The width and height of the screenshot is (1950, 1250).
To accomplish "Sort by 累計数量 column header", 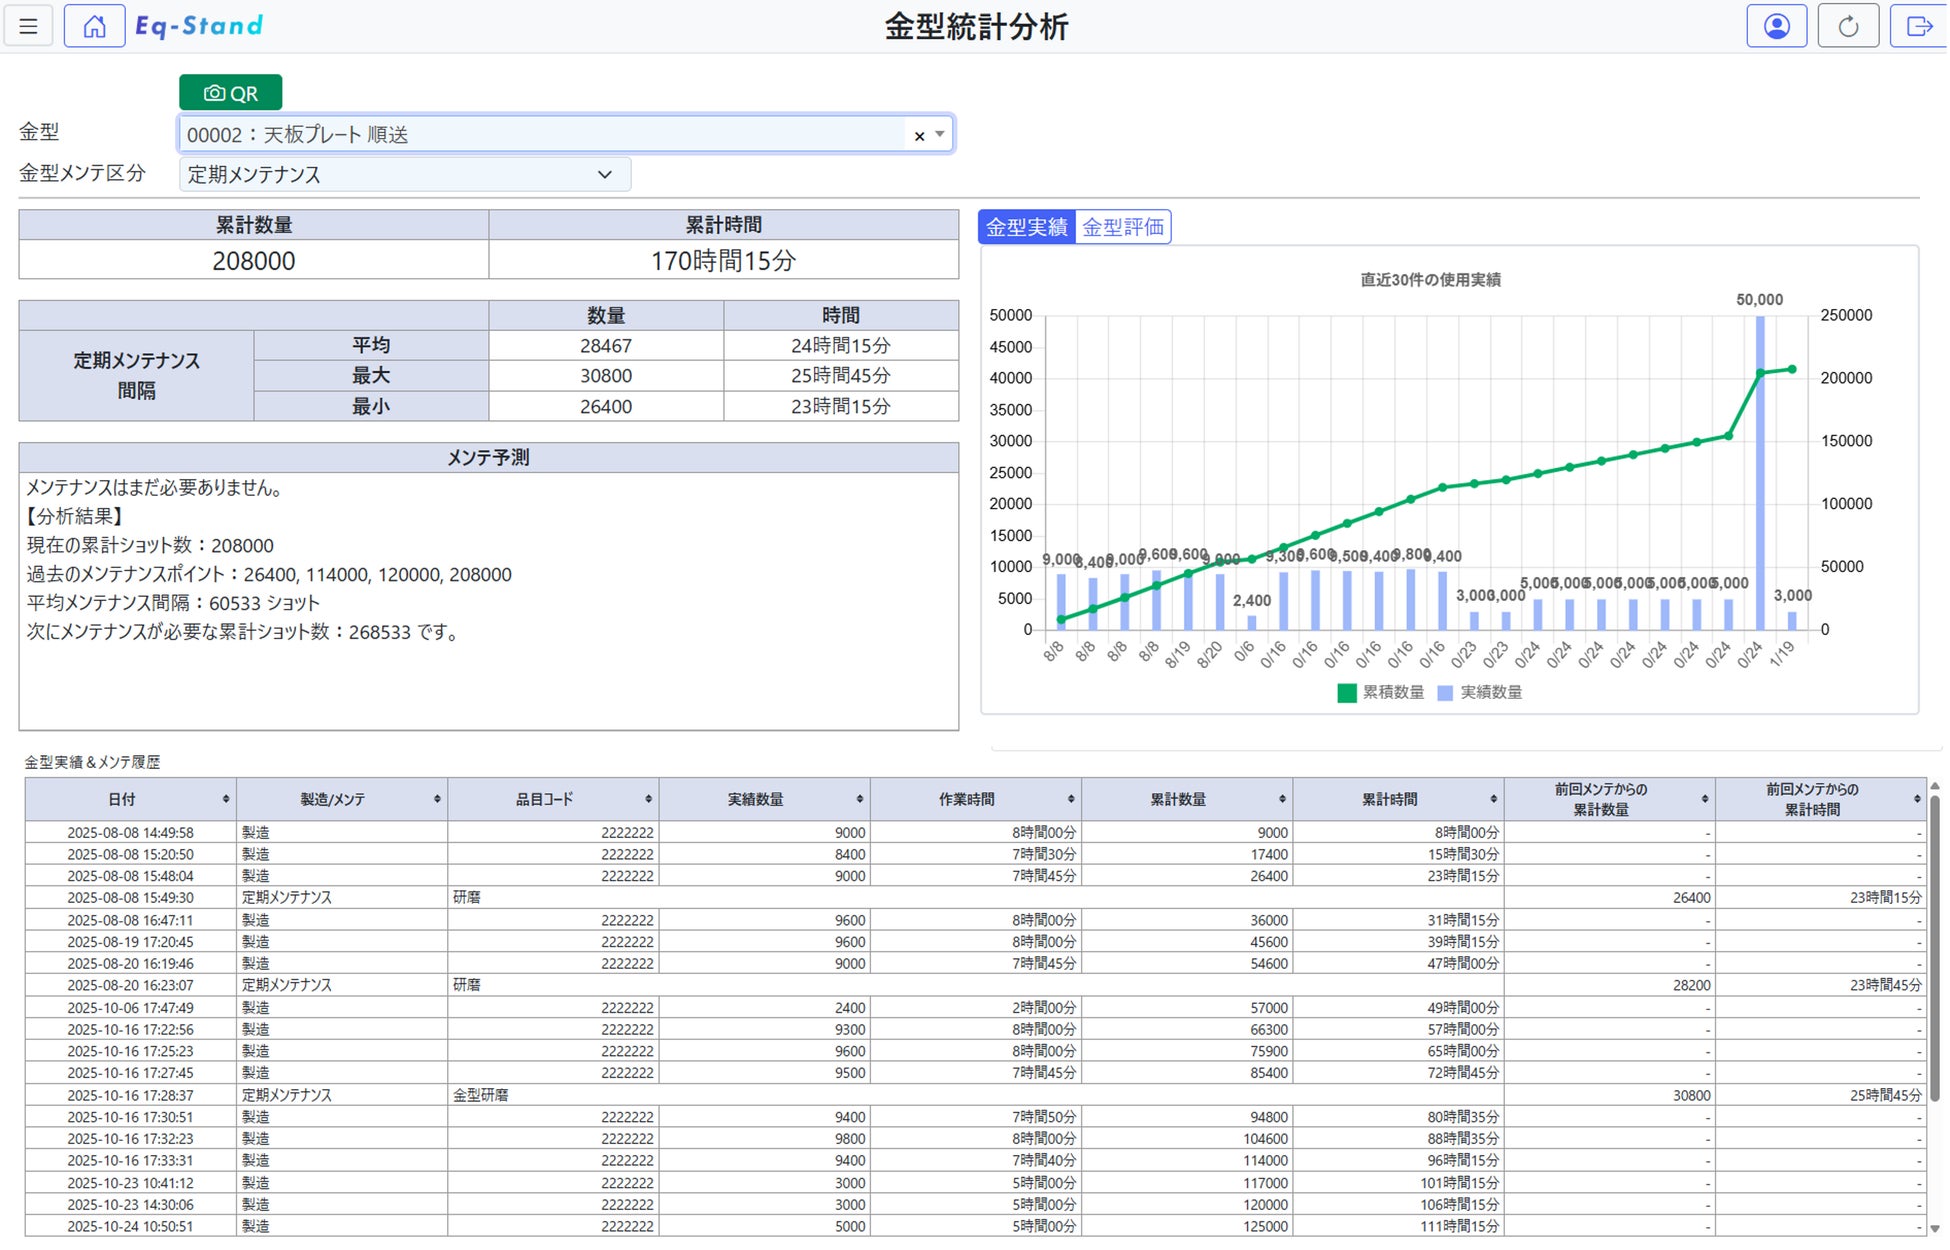I will click(1177, 799).
